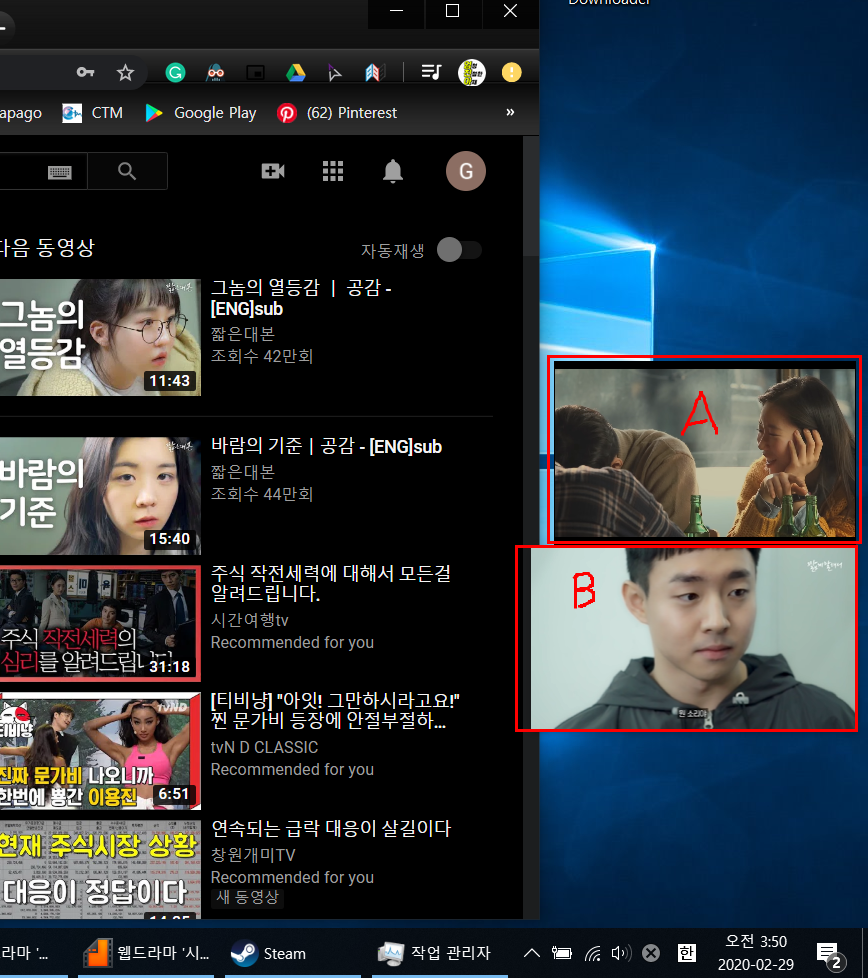Viewport: 868px width, 978px height.
Task: Click the battery status tray icon
Action: [x=562, y=953]
